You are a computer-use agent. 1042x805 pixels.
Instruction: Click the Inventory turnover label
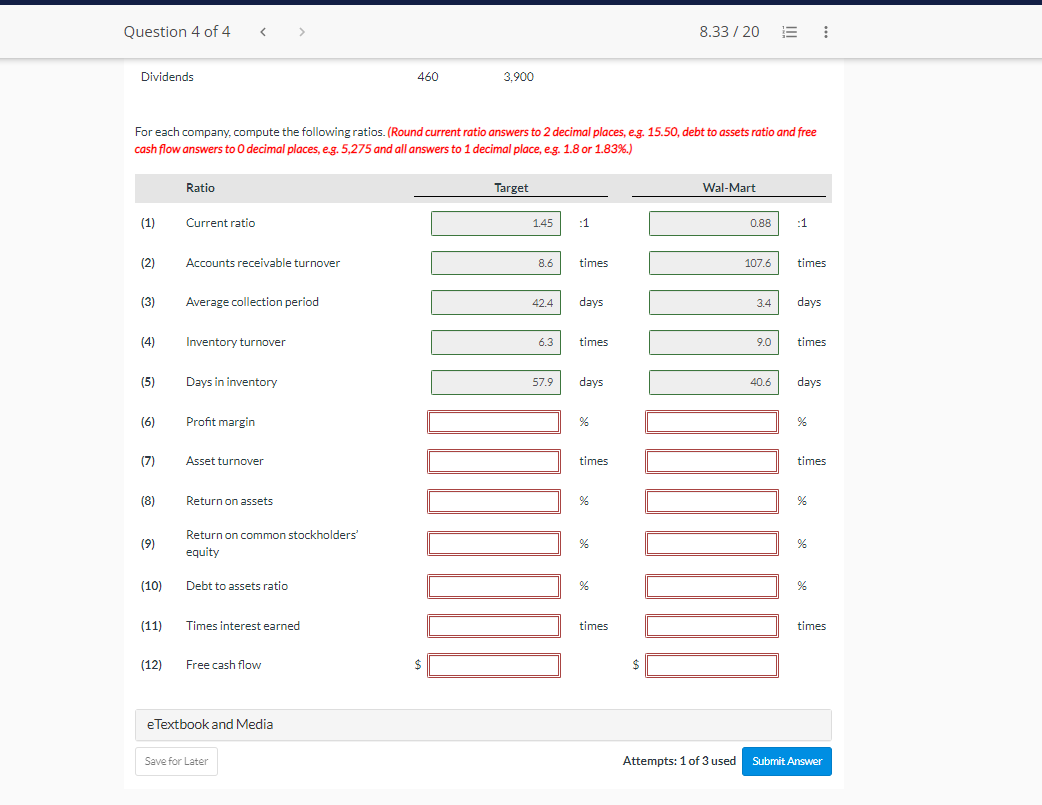pos(236,342)
